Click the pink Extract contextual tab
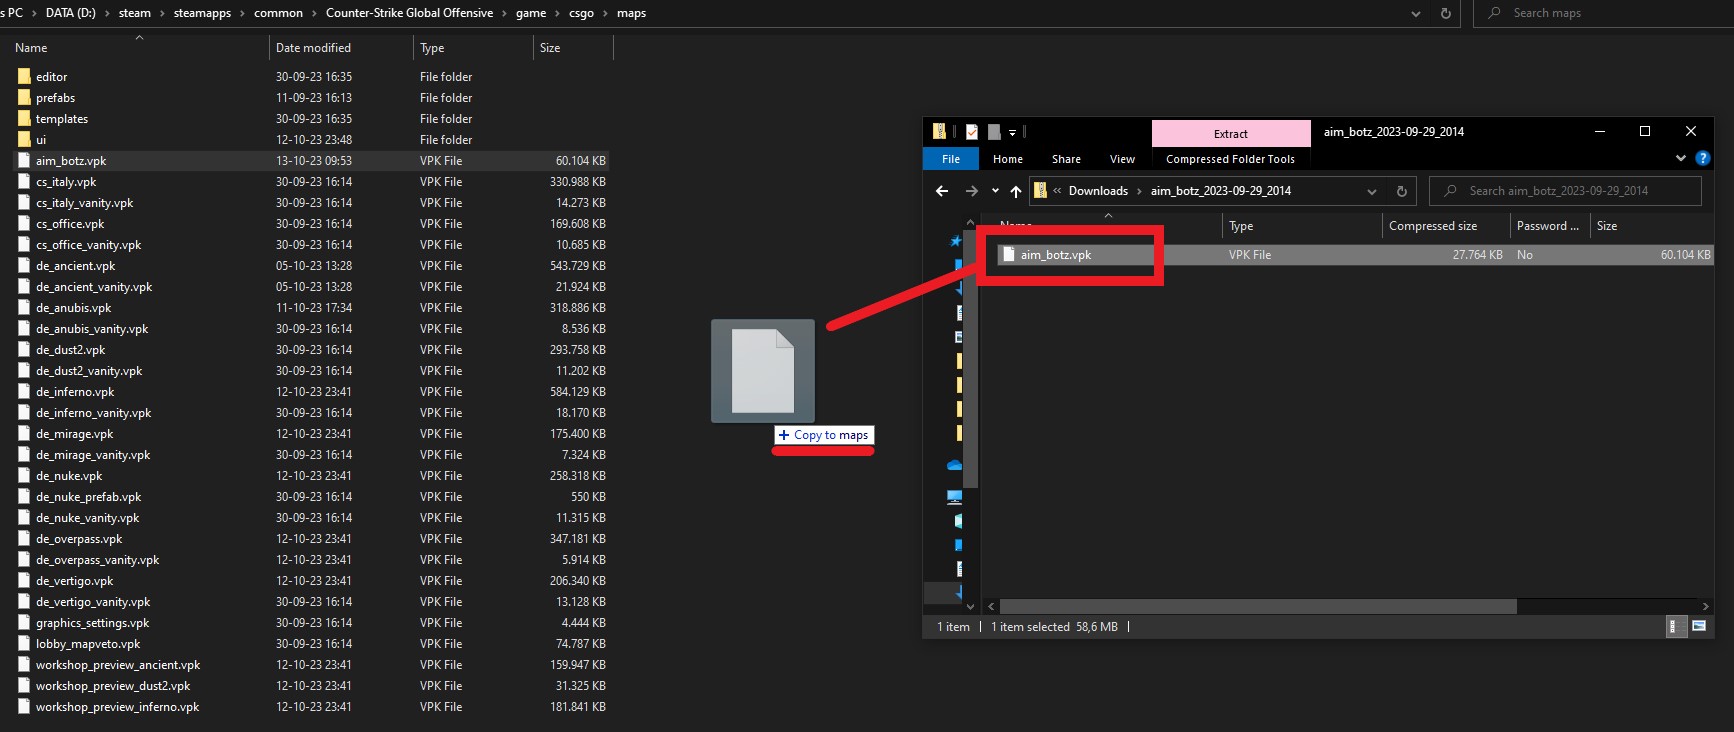1734x732 pixels. [x=1231, y=134]
